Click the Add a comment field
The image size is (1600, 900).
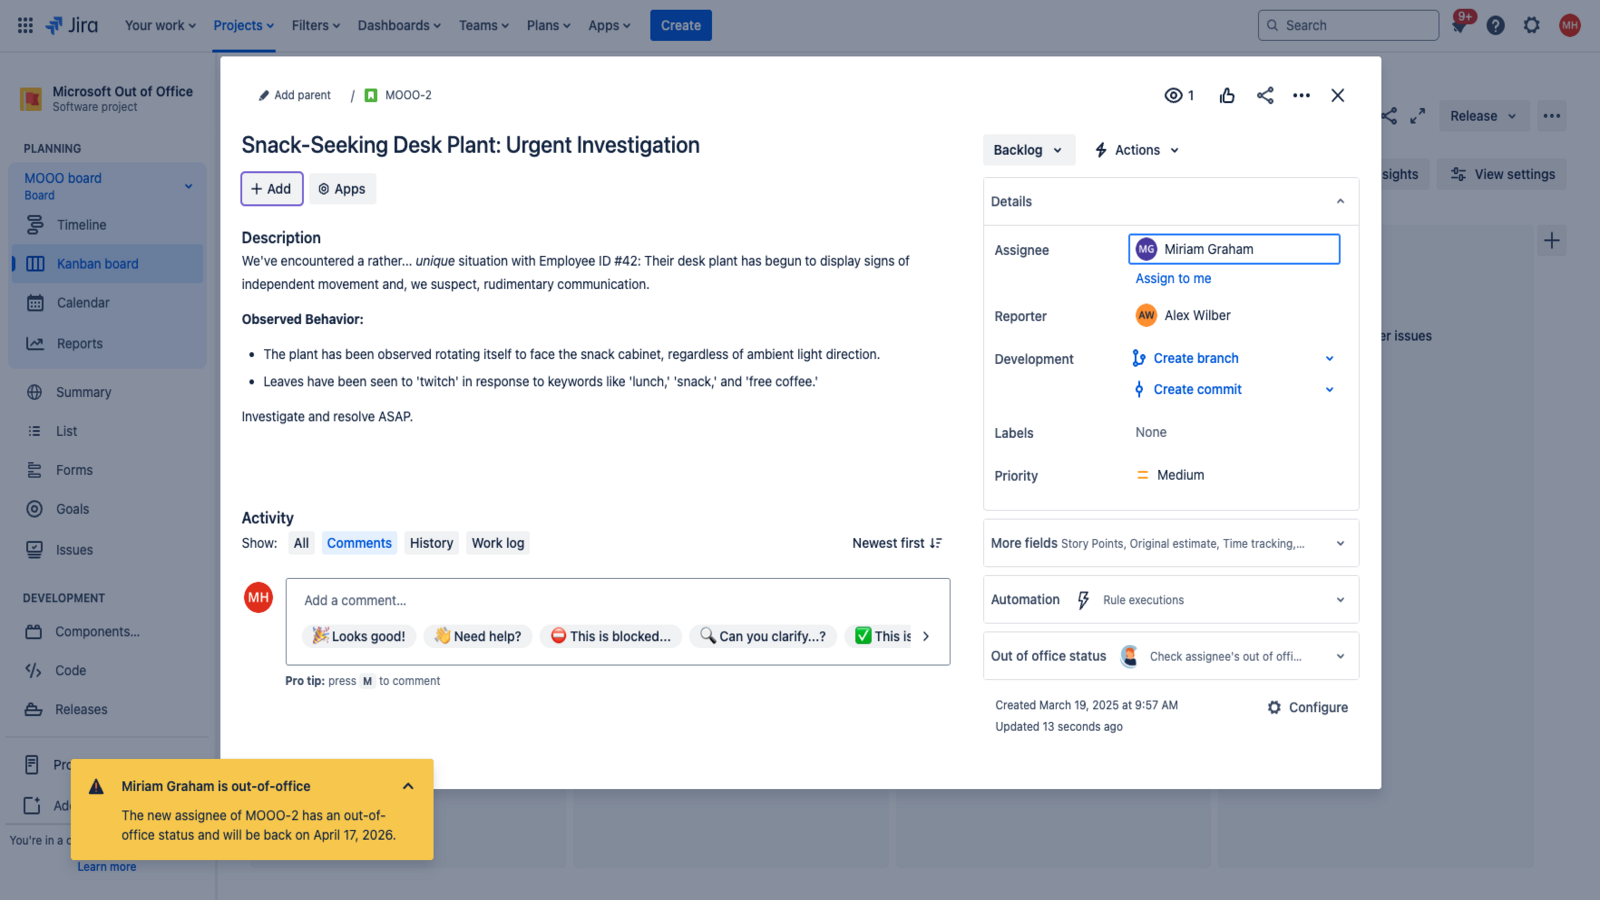(x=616, y=600)
